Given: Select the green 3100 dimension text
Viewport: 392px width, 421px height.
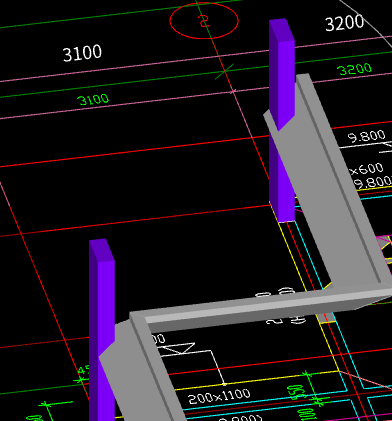Looking at the screenshot, I should [x=93, y=100].
